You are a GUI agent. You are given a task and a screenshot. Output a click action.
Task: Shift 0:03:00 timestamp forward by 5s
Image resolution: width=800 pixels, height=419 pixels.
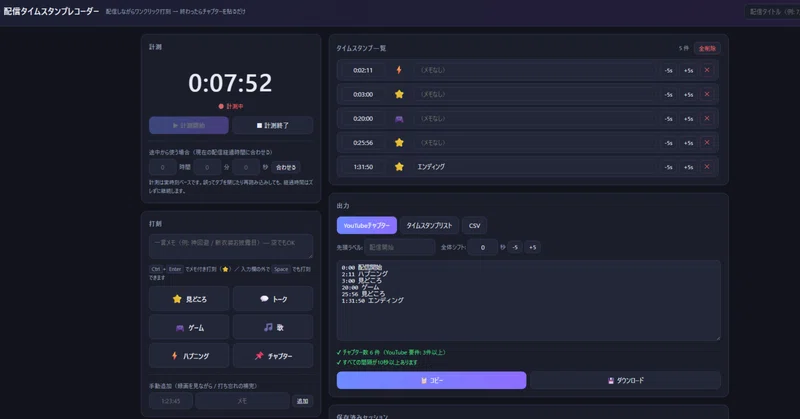click(x=688, y=94)
